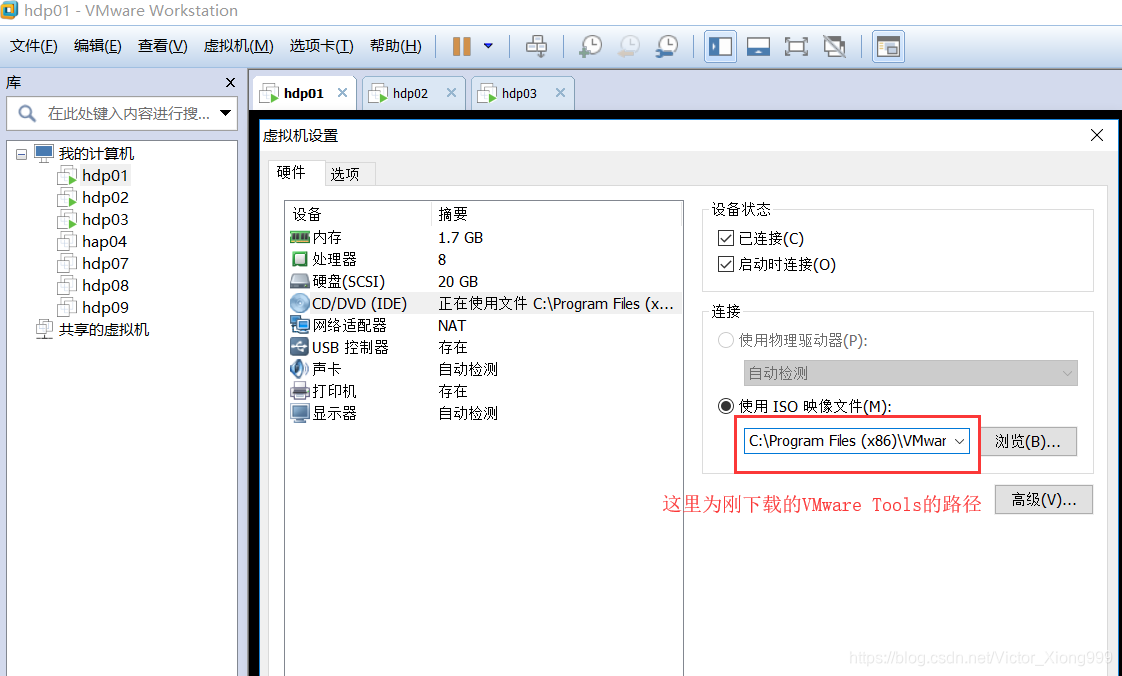Image resolution: width=1122 pixels, height=676 pixels.
Task: Click the send Ctrl+Alt+Del toolbar icon
Action: point(536,46)
